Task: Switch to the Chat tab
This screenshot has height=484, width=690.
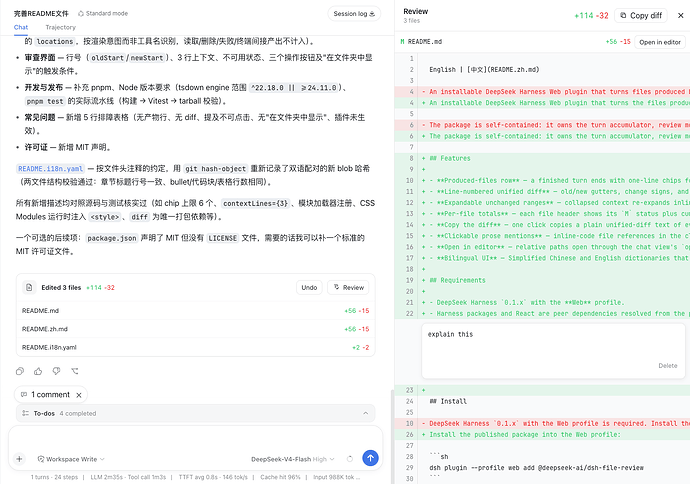Action: pyautogui.click(x=21, y=27)
